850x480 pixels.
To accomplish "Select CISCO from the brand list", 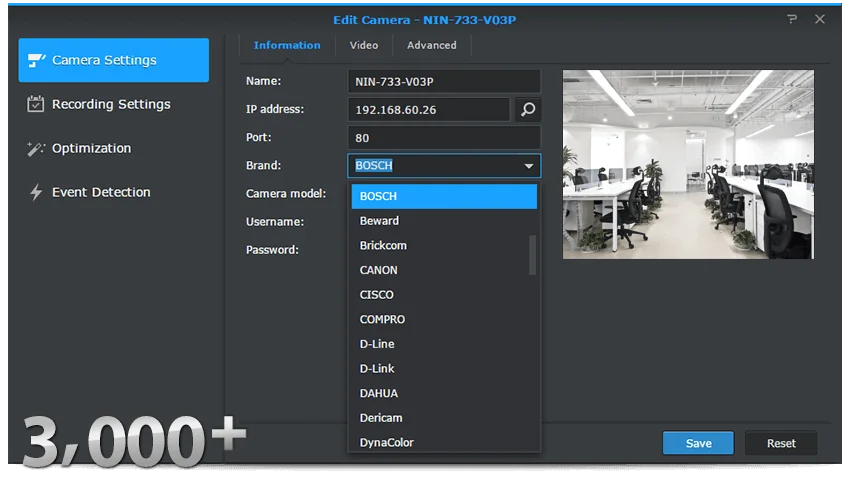I will [444, 295].
